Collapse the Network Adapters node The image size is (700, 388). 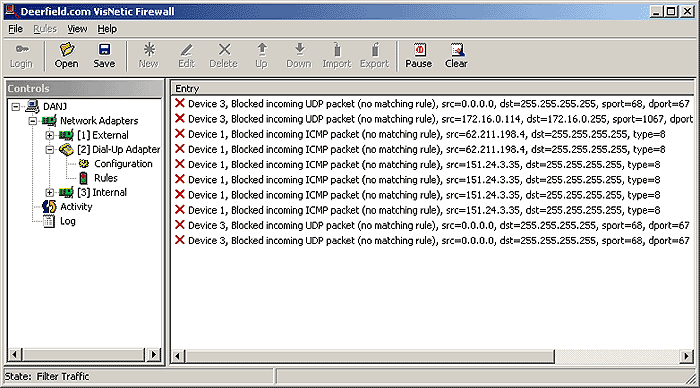[x=33, y=121]
